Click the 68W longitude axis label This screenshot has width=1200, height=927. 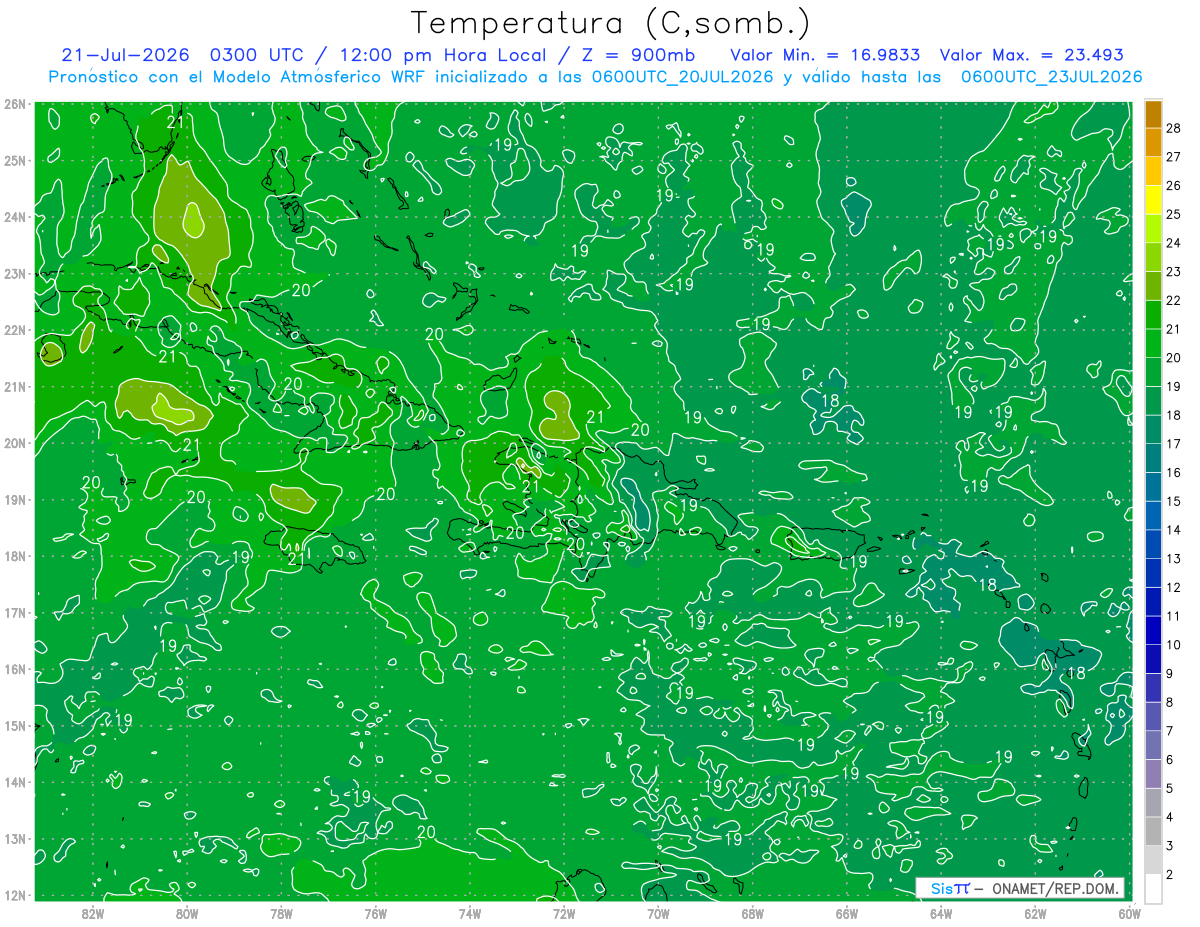pos(752,912)
